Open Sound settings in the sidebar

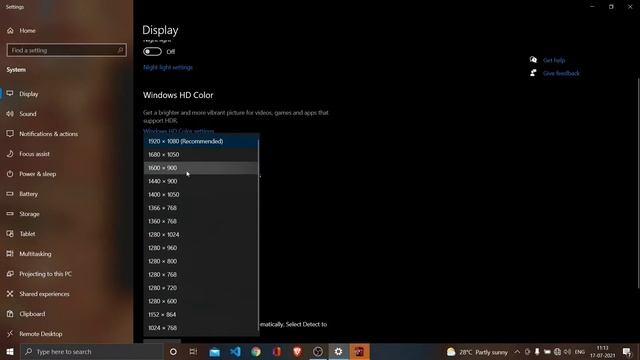[28, 114]
